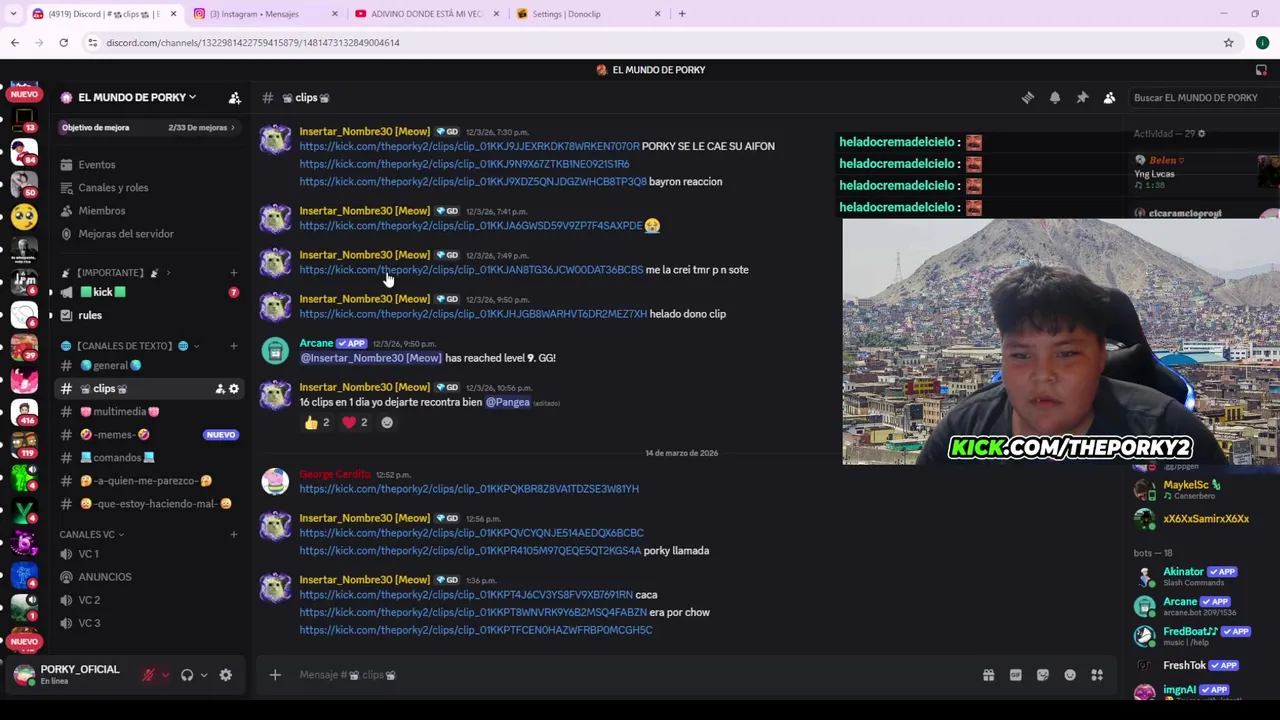Screen dimensions: 1280x720
Task: Collapse the CANALES VC category
Action: point(90,534)
